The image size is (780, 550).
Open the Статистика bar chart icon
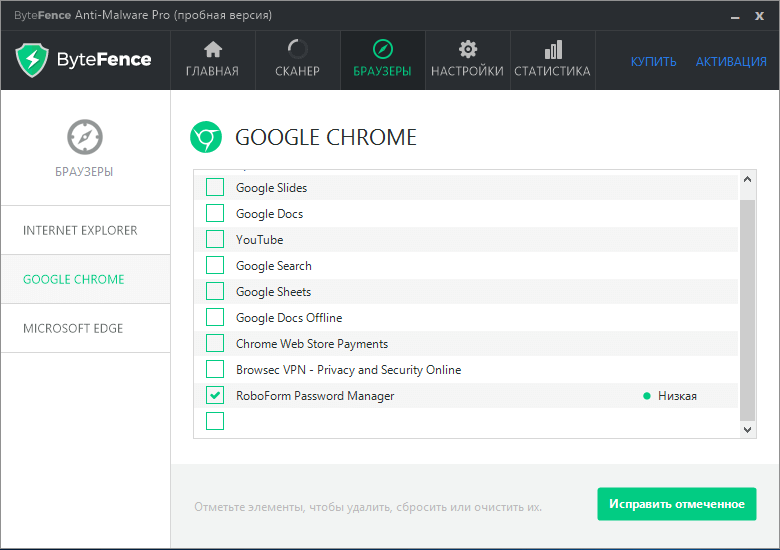point(552,50)
